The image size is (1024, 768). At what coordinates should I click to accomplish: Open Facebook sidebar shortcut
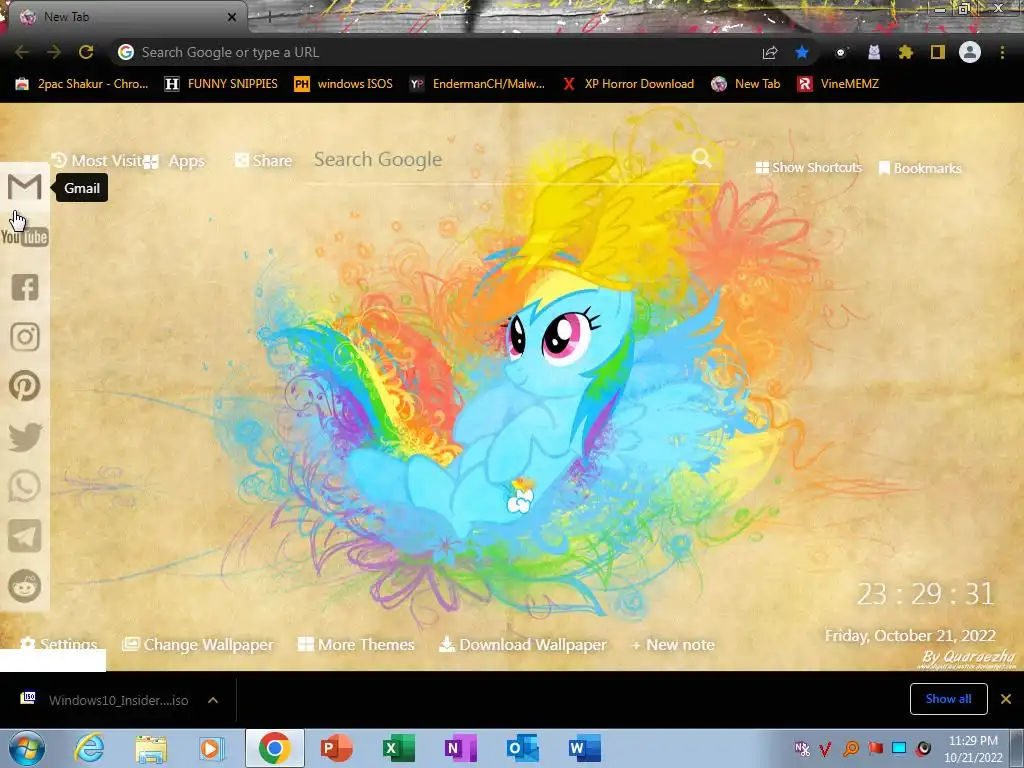pyautogui.click(x=25, y=287)
